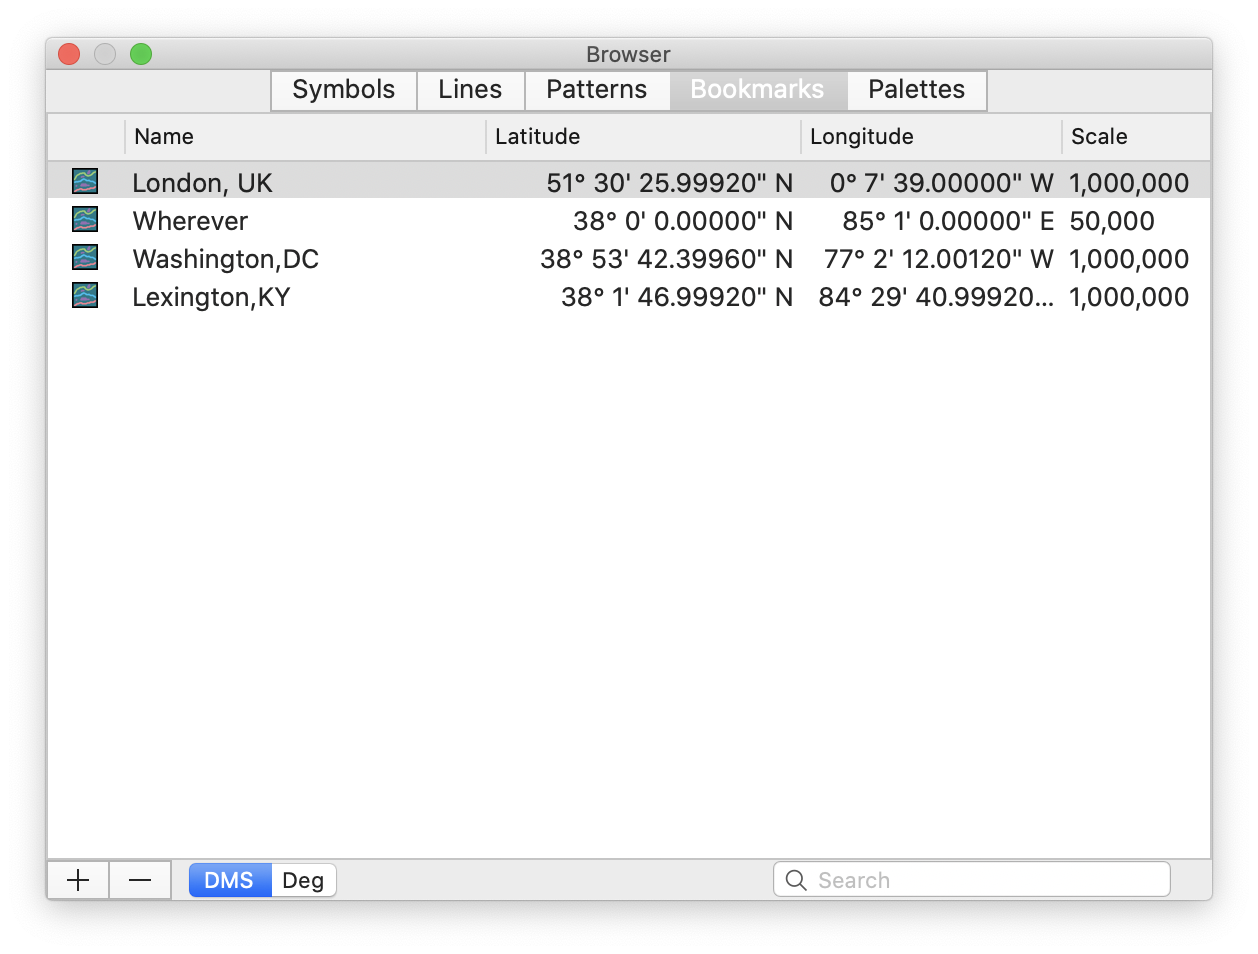
Task: Remove the selected bookmark with the minus icon
Action: (x=139, y=879)
